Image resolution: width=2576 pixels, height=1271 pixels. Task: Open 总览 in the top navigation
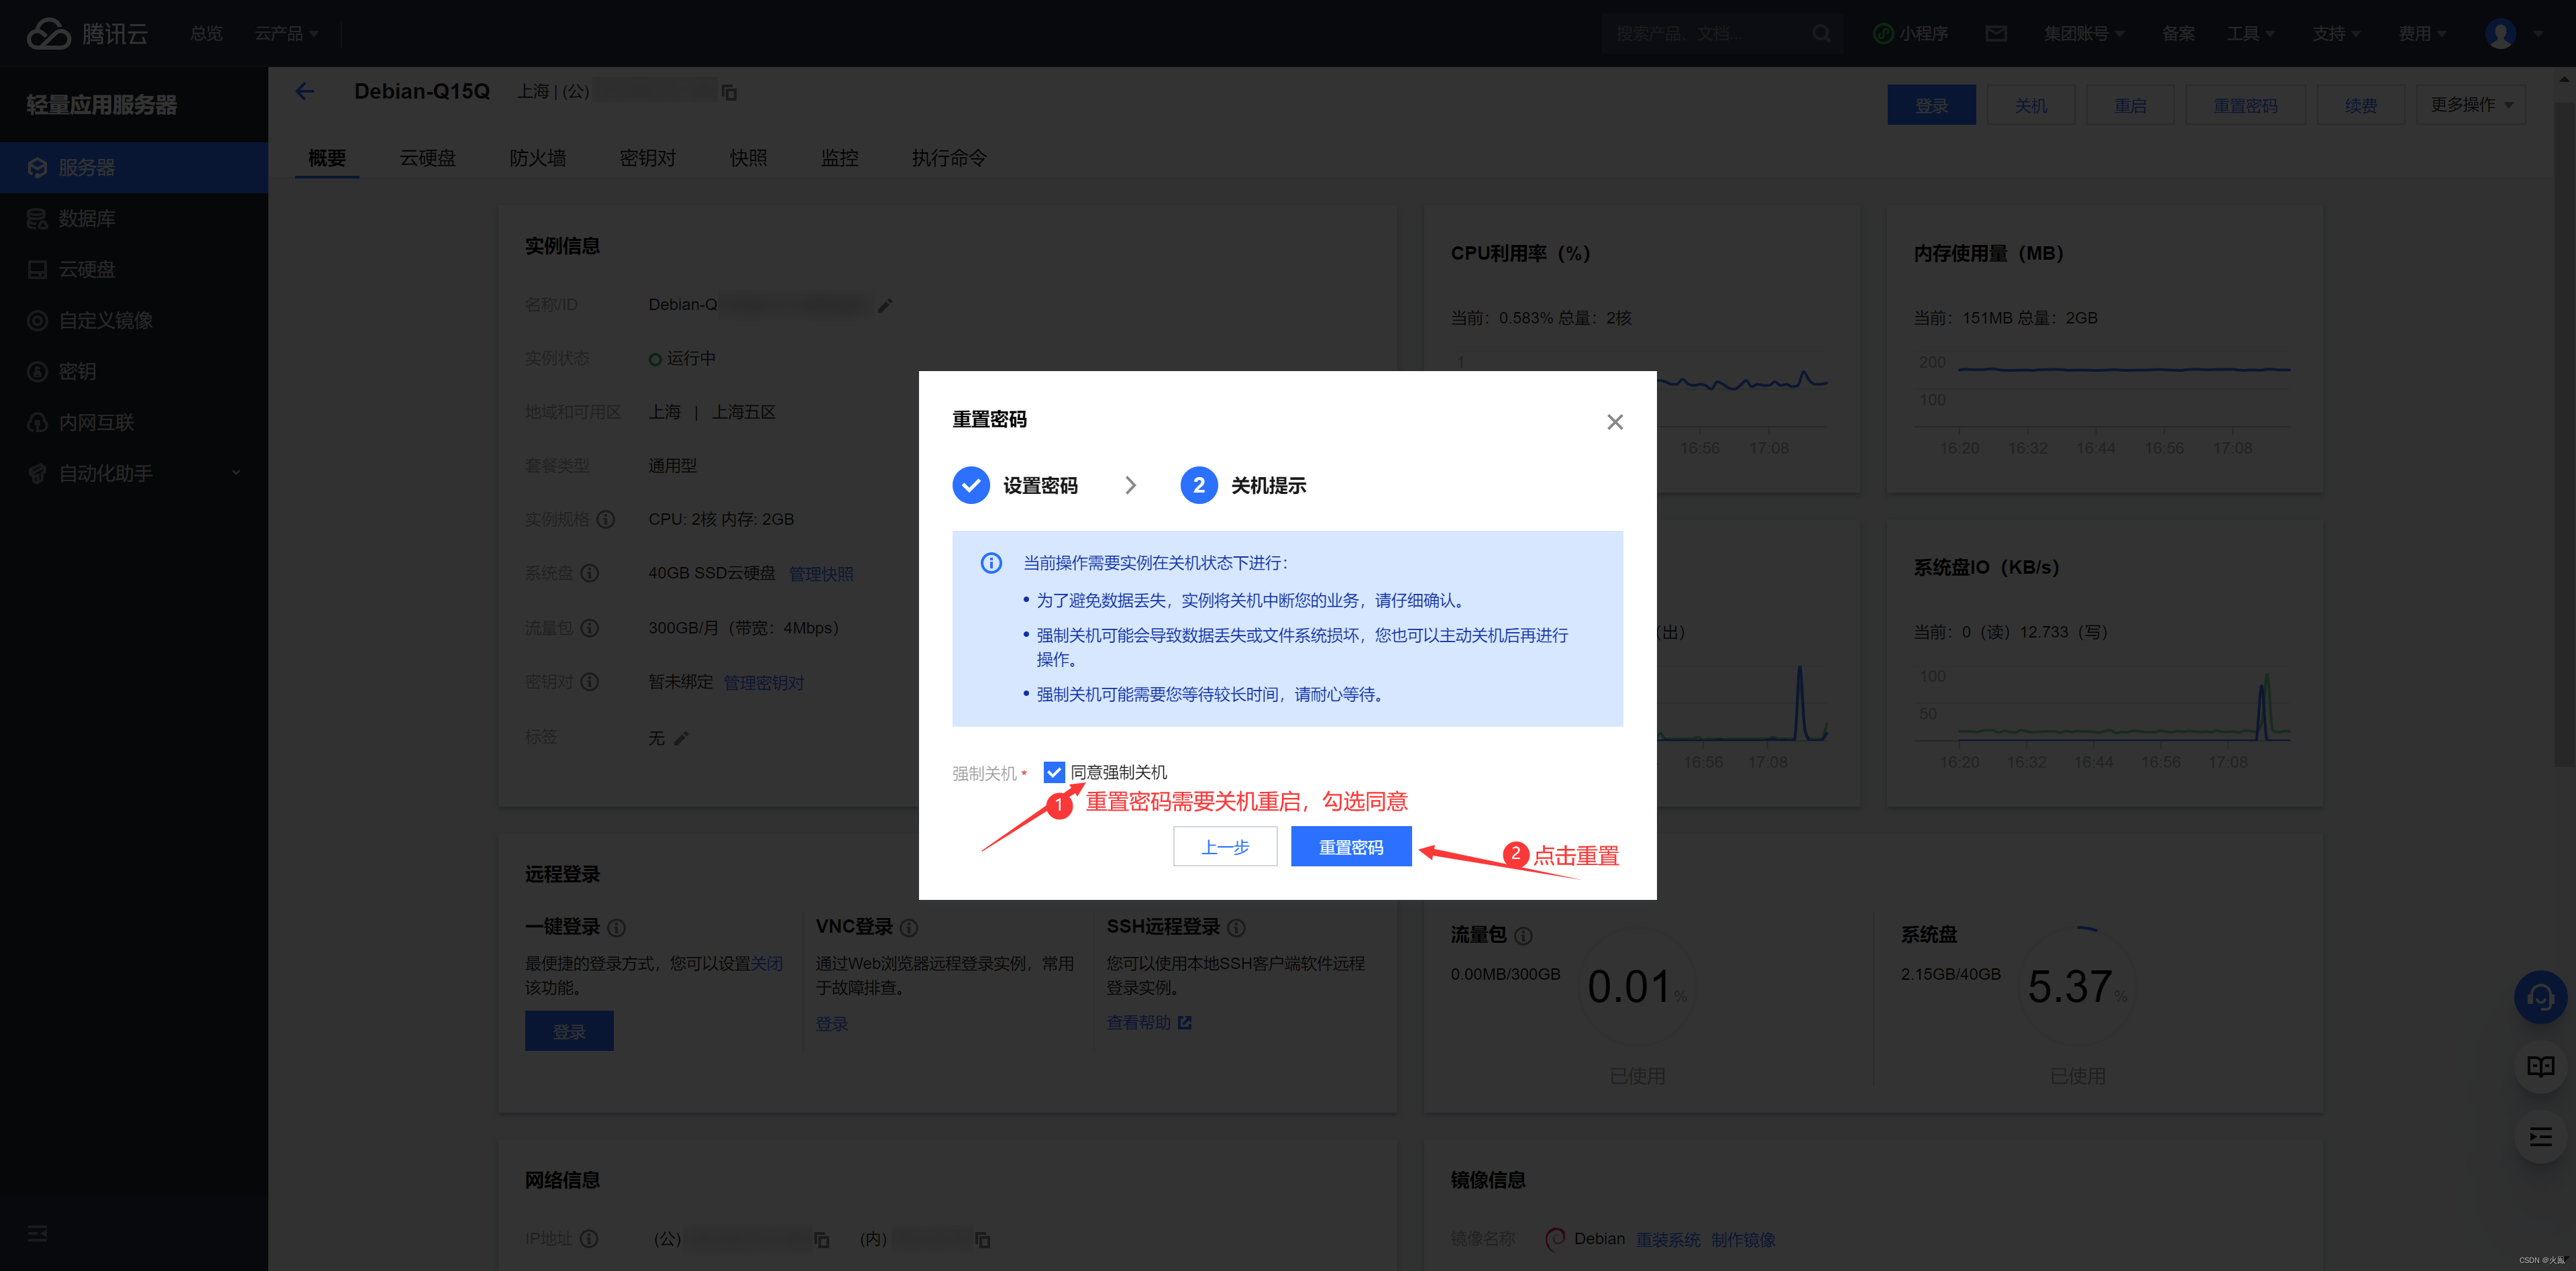tap(207, 34)
